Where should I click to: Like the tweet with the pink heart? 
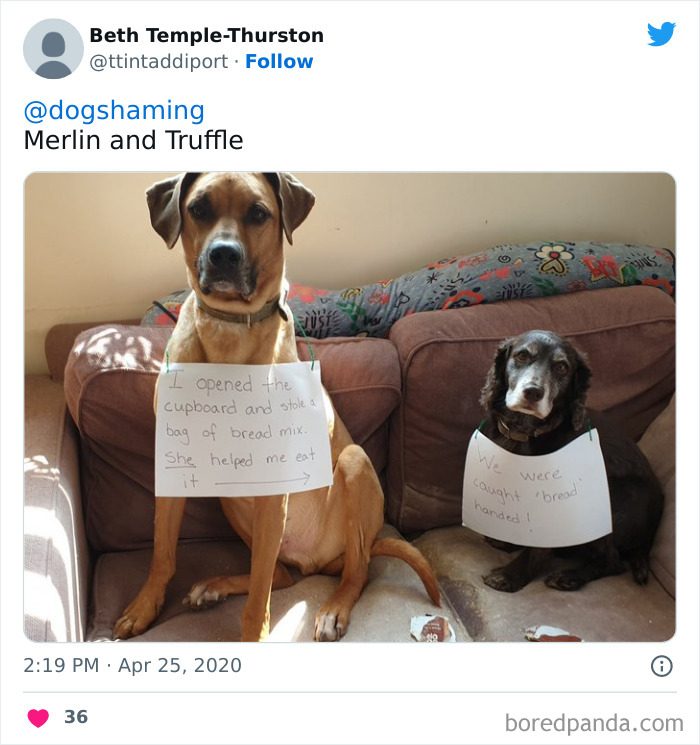tap(38, 717)
